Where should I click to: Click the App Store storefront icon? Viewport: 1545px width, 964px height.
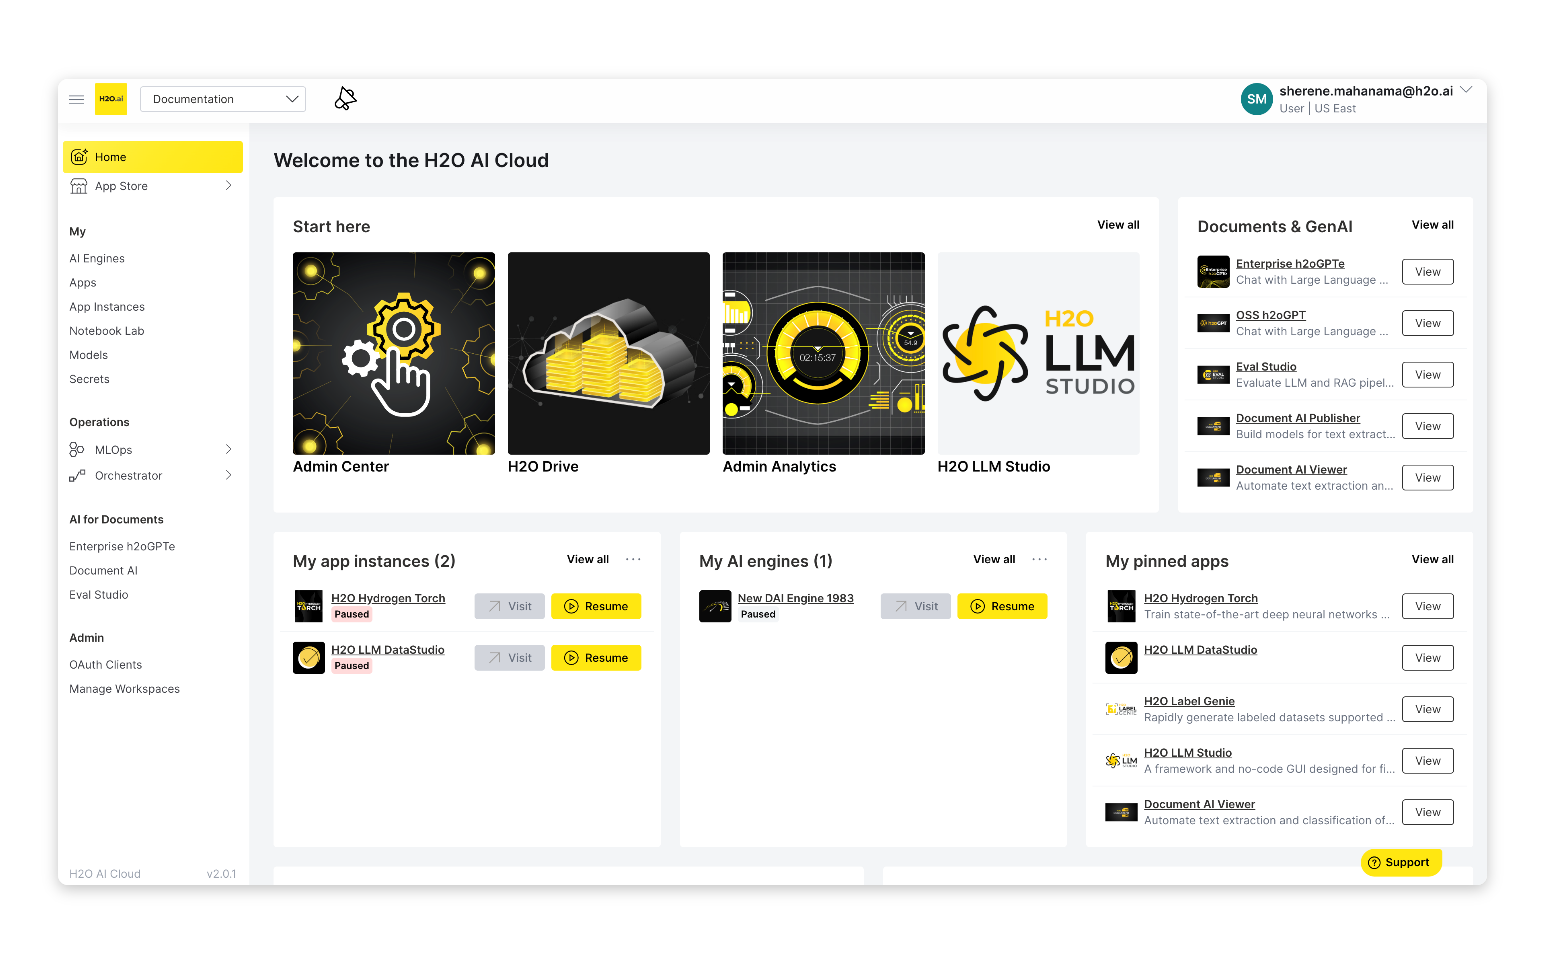[x=79, y=186]
